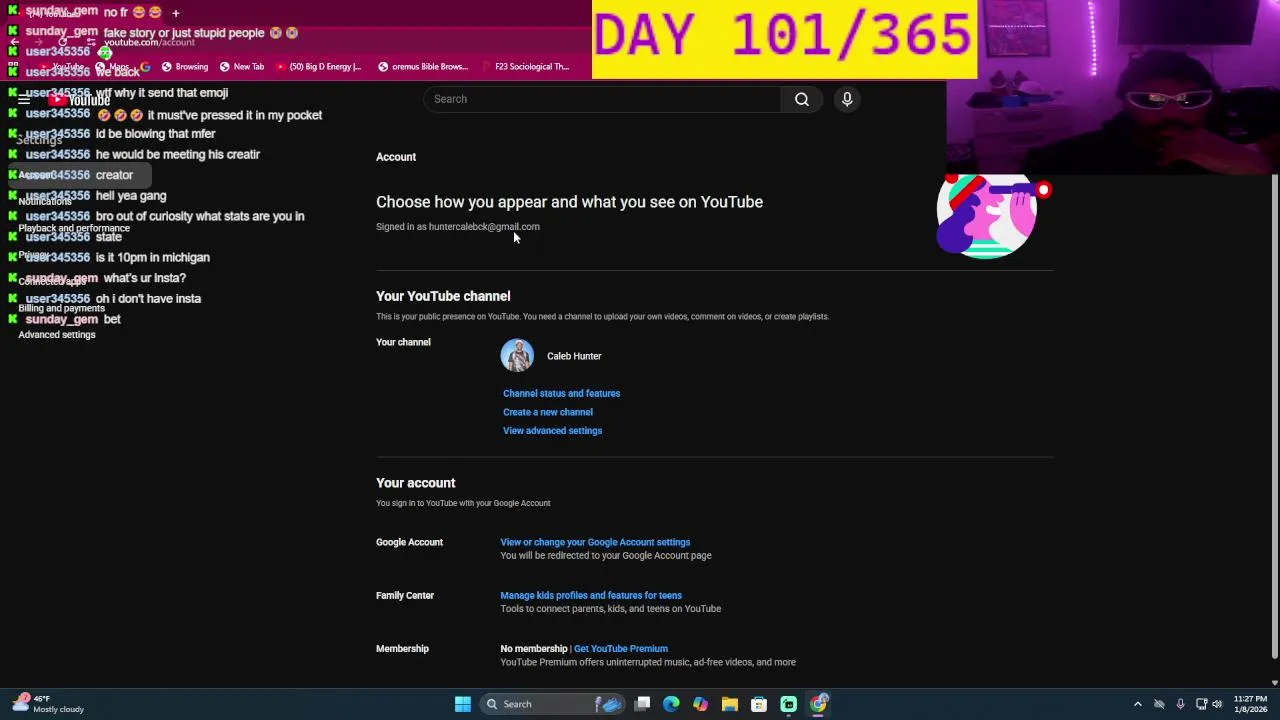The image size is (1280, 720).
Task: Open the oremus Bible Browser bookmark
Action: [422, 67]
